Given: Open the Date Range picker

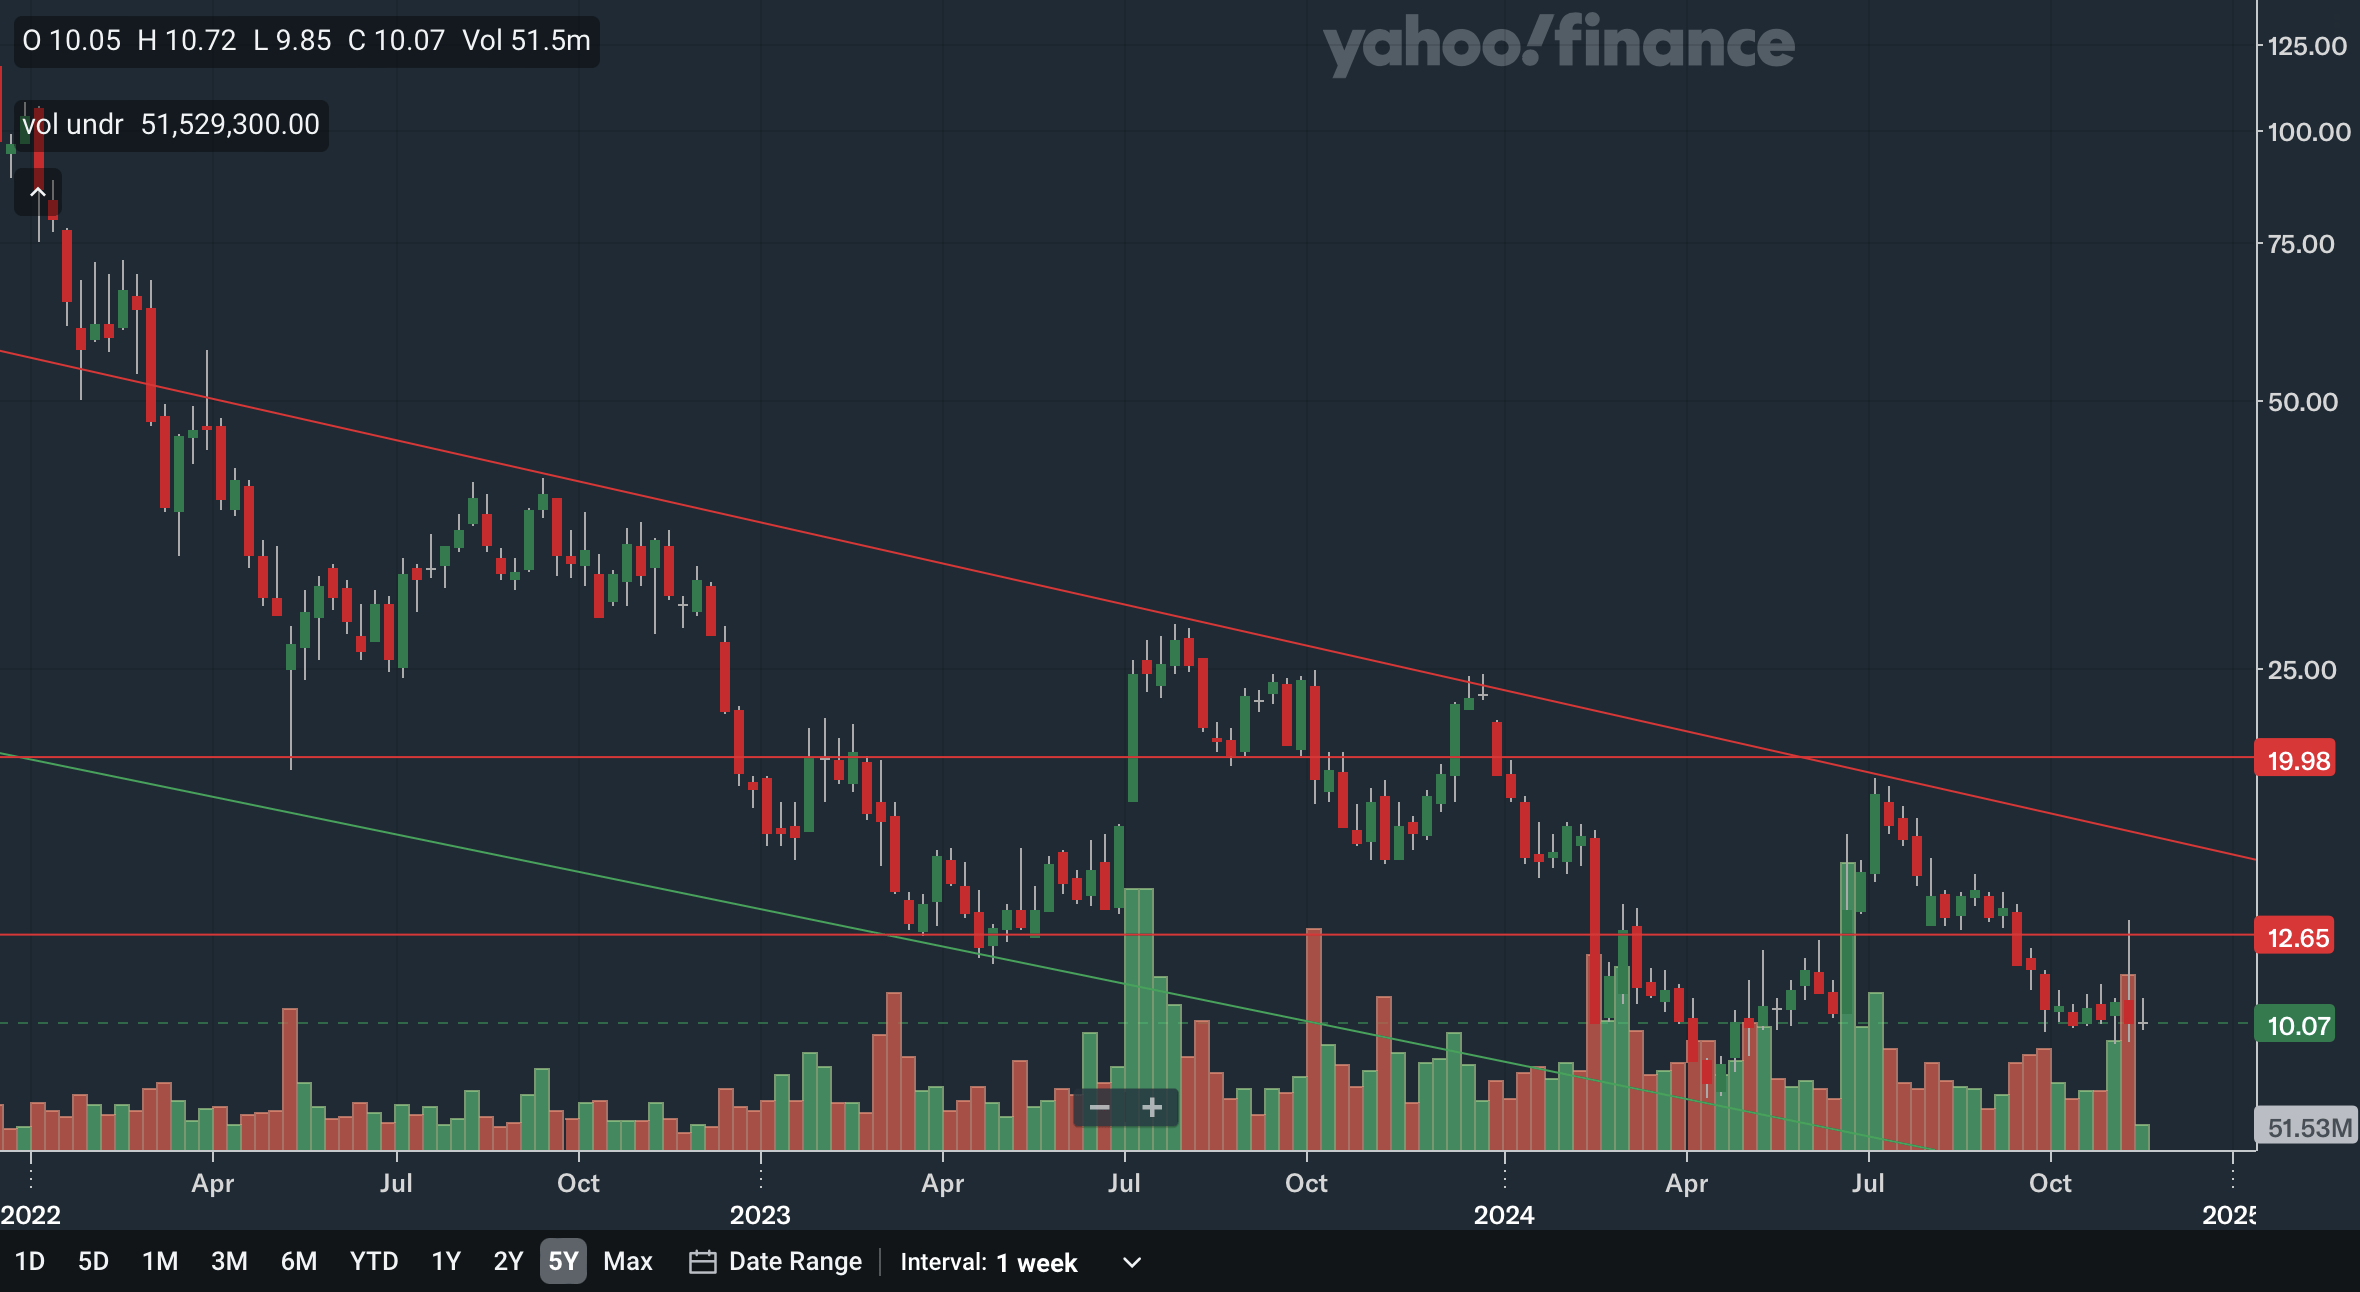Looking at the screenshot, I should (794, 1262).
